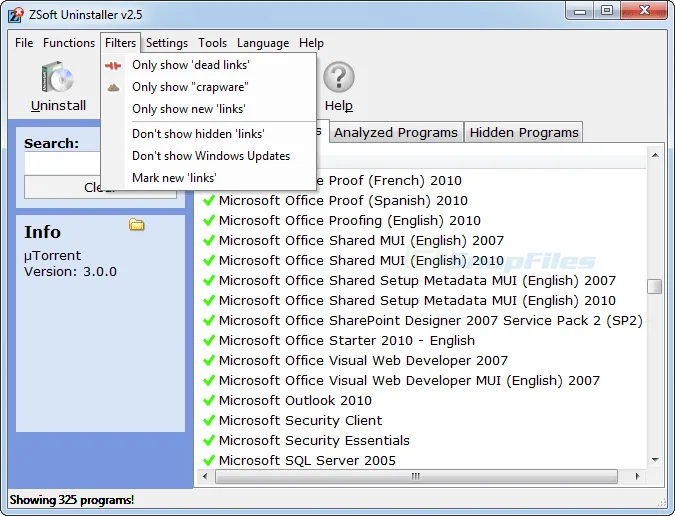Open the Language menu
This screenshot has width=675, height=516.
point(263,43)
